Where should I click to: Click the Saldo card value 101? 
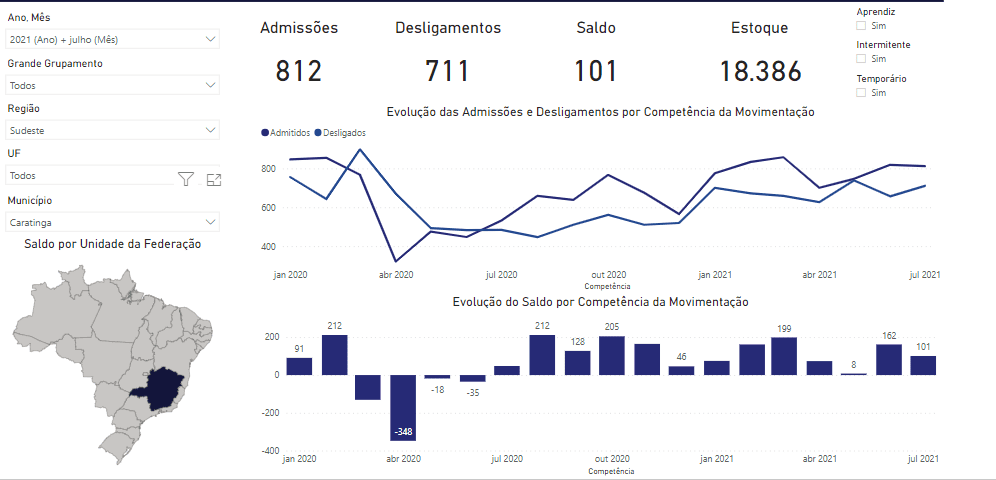(x=596, y=72)
